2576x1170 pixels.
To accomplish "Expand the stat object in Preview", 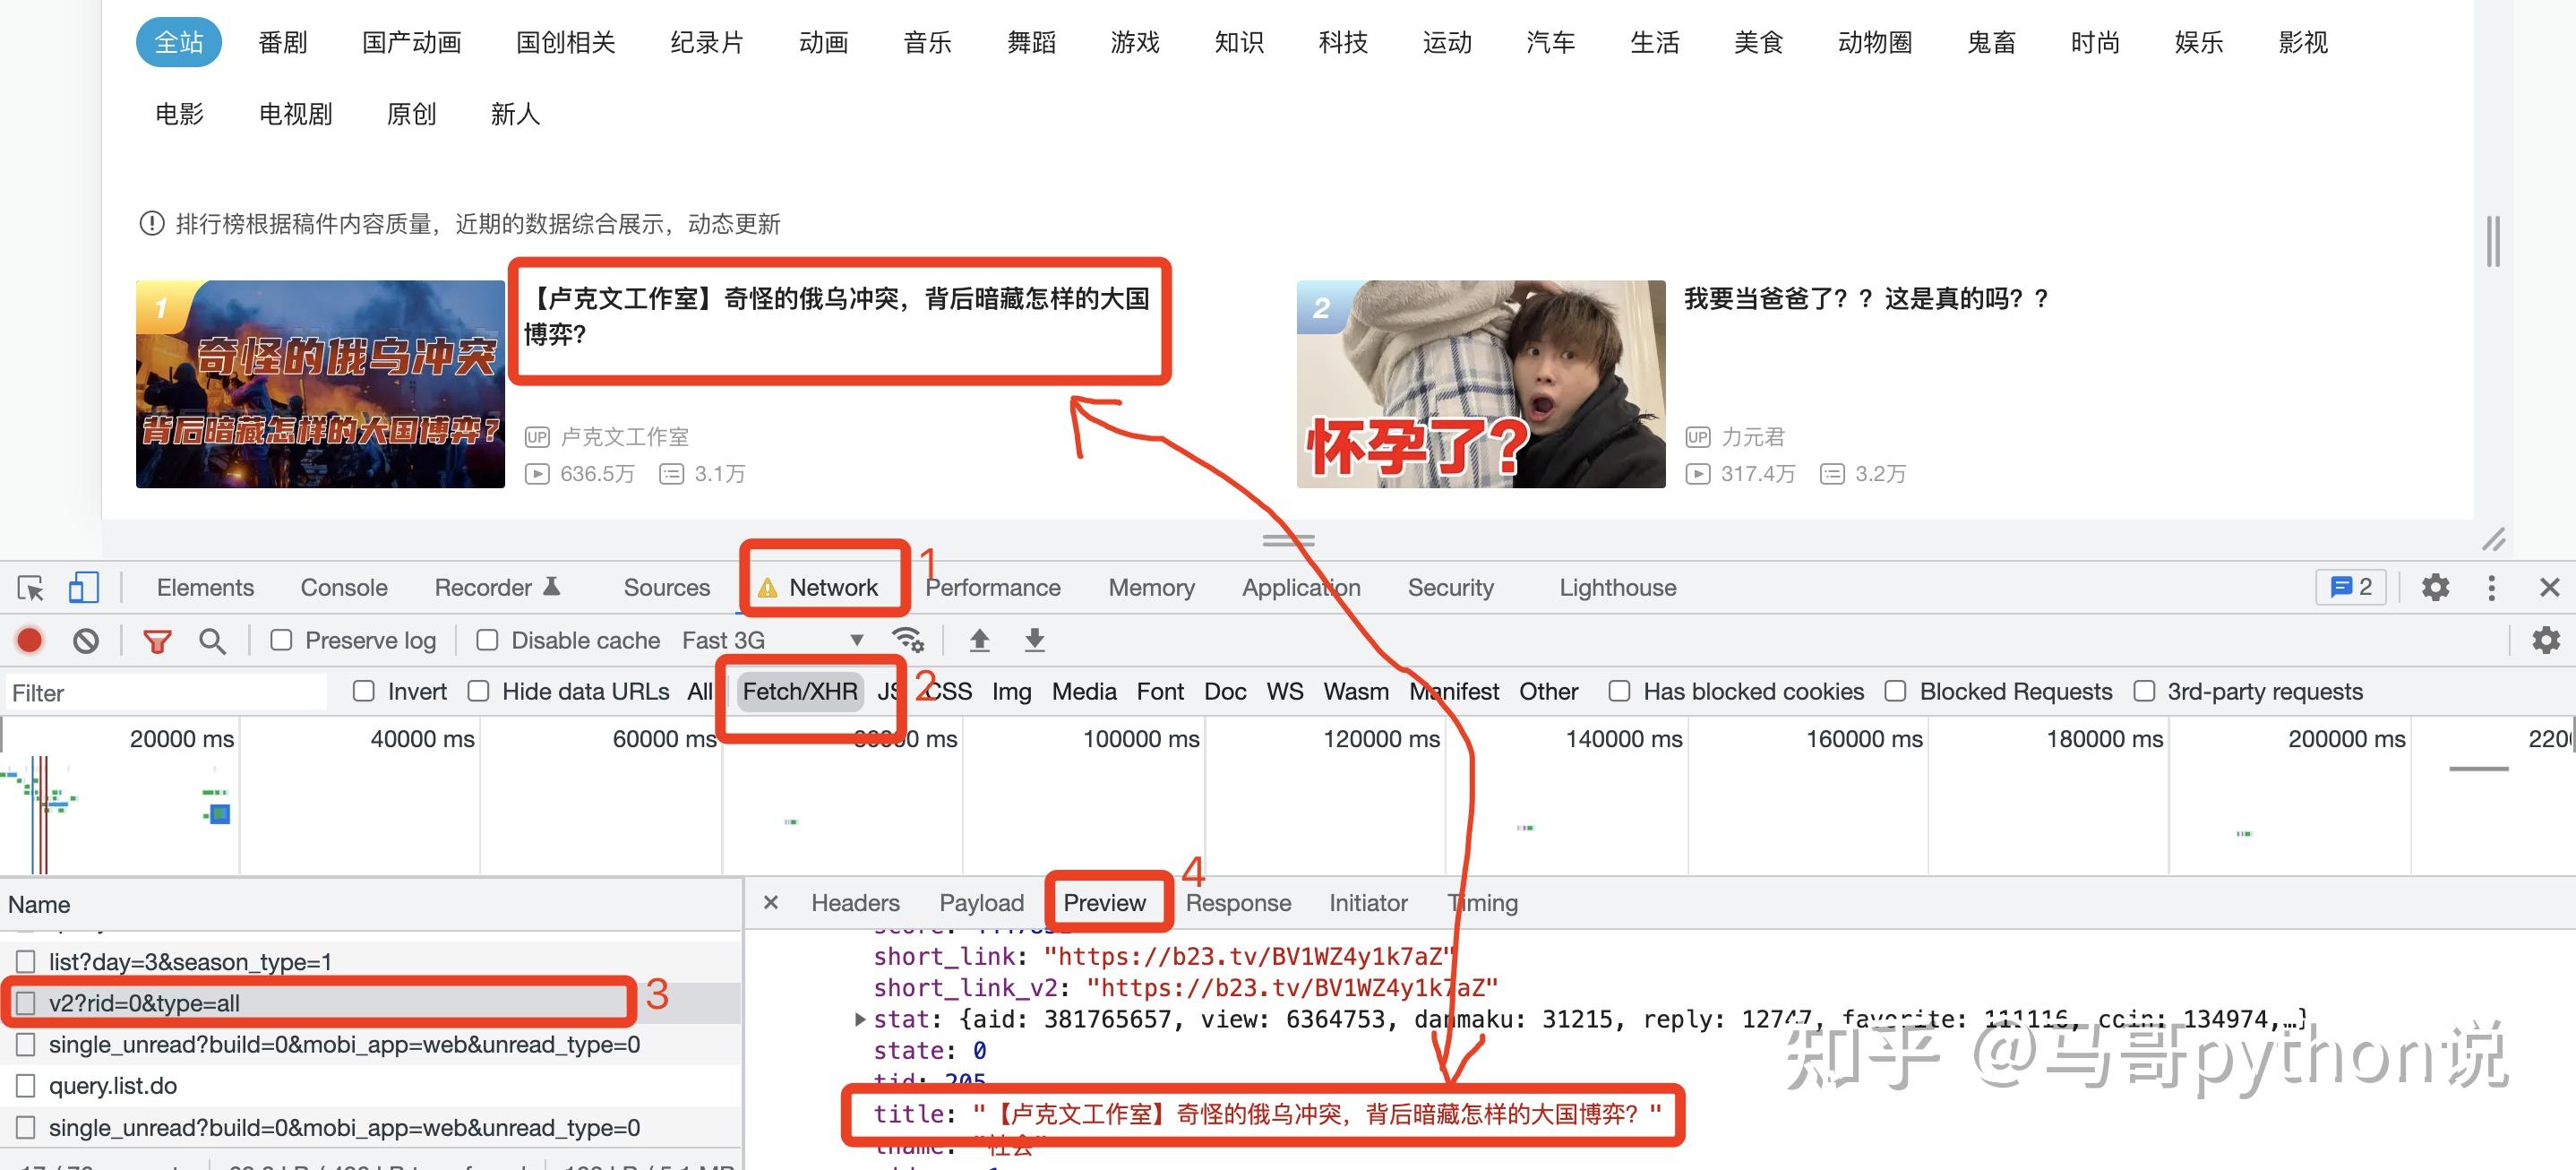I will pos(862,1019).
